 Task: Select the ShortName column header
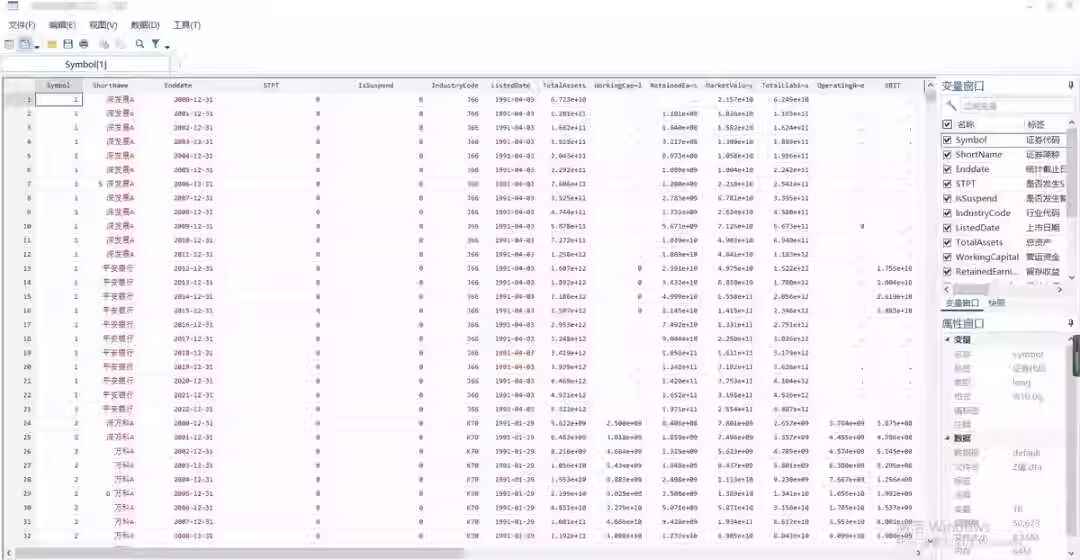(110, 85)
